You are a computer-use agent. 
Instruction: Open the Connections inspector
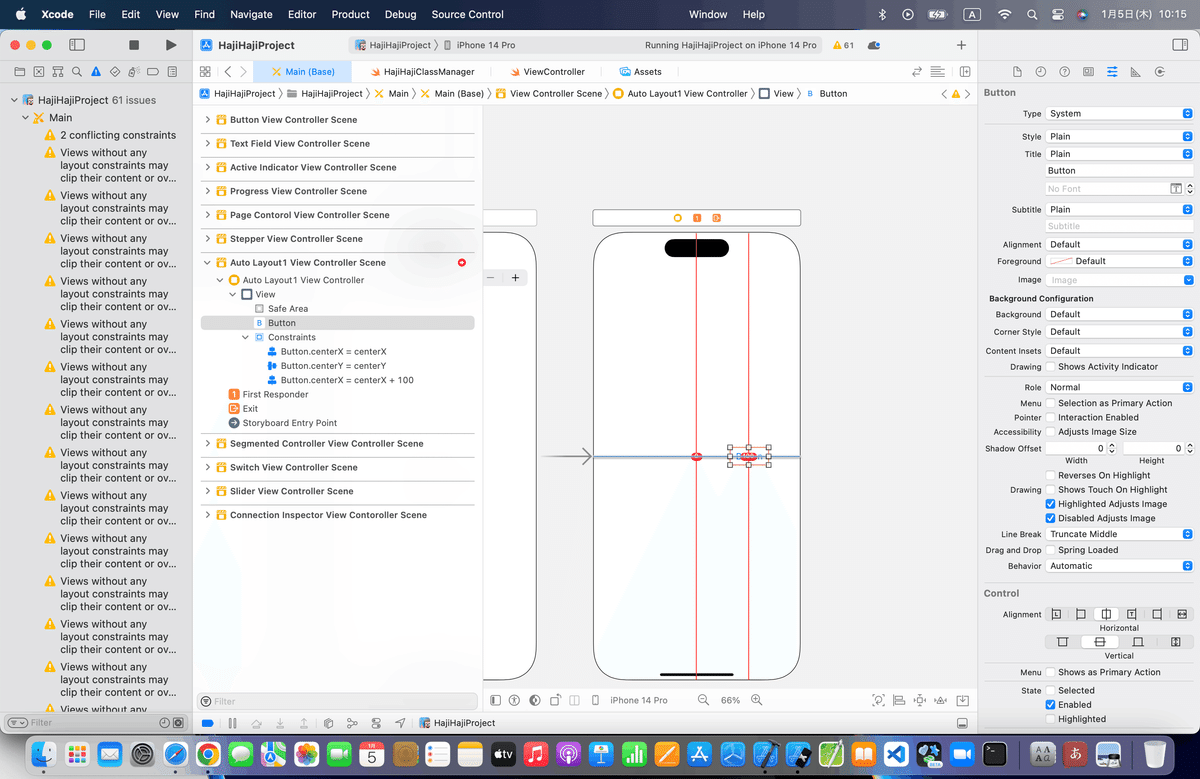tap(1159, 72)
